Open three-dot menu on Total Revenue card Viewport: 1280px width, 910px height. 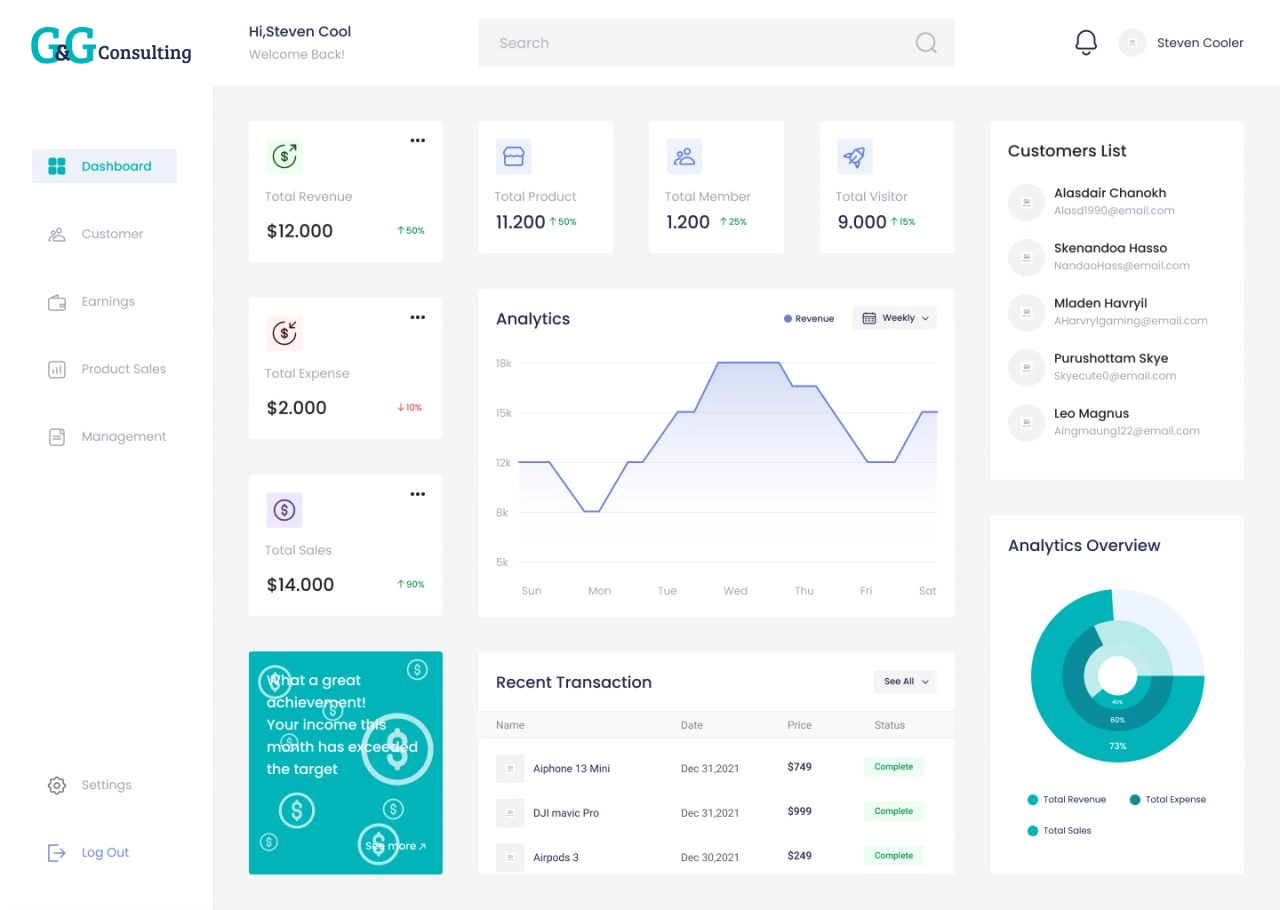(x=418, y=140)
